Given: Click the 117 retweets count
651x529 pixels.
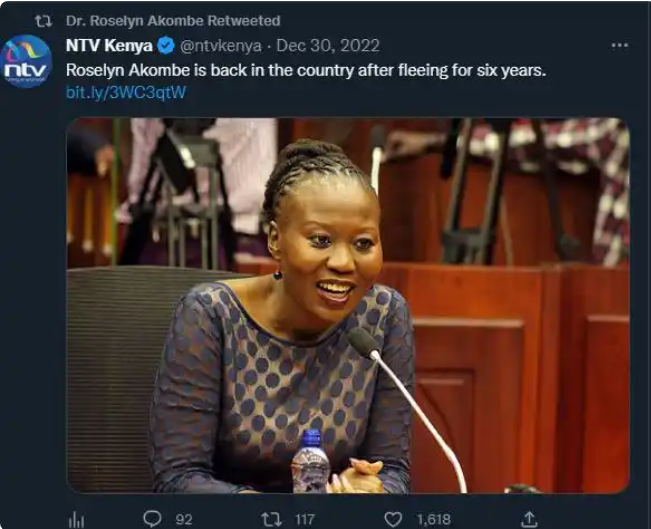Looking at the screenshot, I should pos(305,519).
